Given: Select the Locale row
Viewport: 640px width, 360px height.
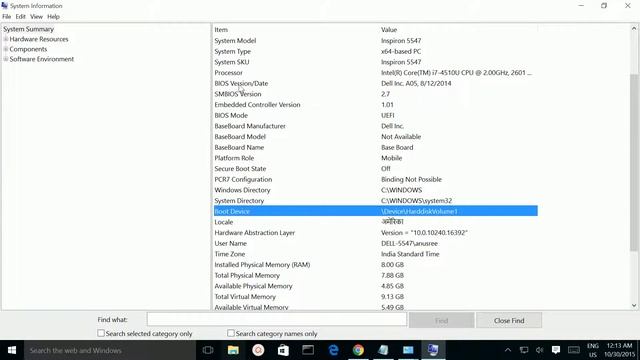Looking at the screenshot, I should click(x=376, y=222).
